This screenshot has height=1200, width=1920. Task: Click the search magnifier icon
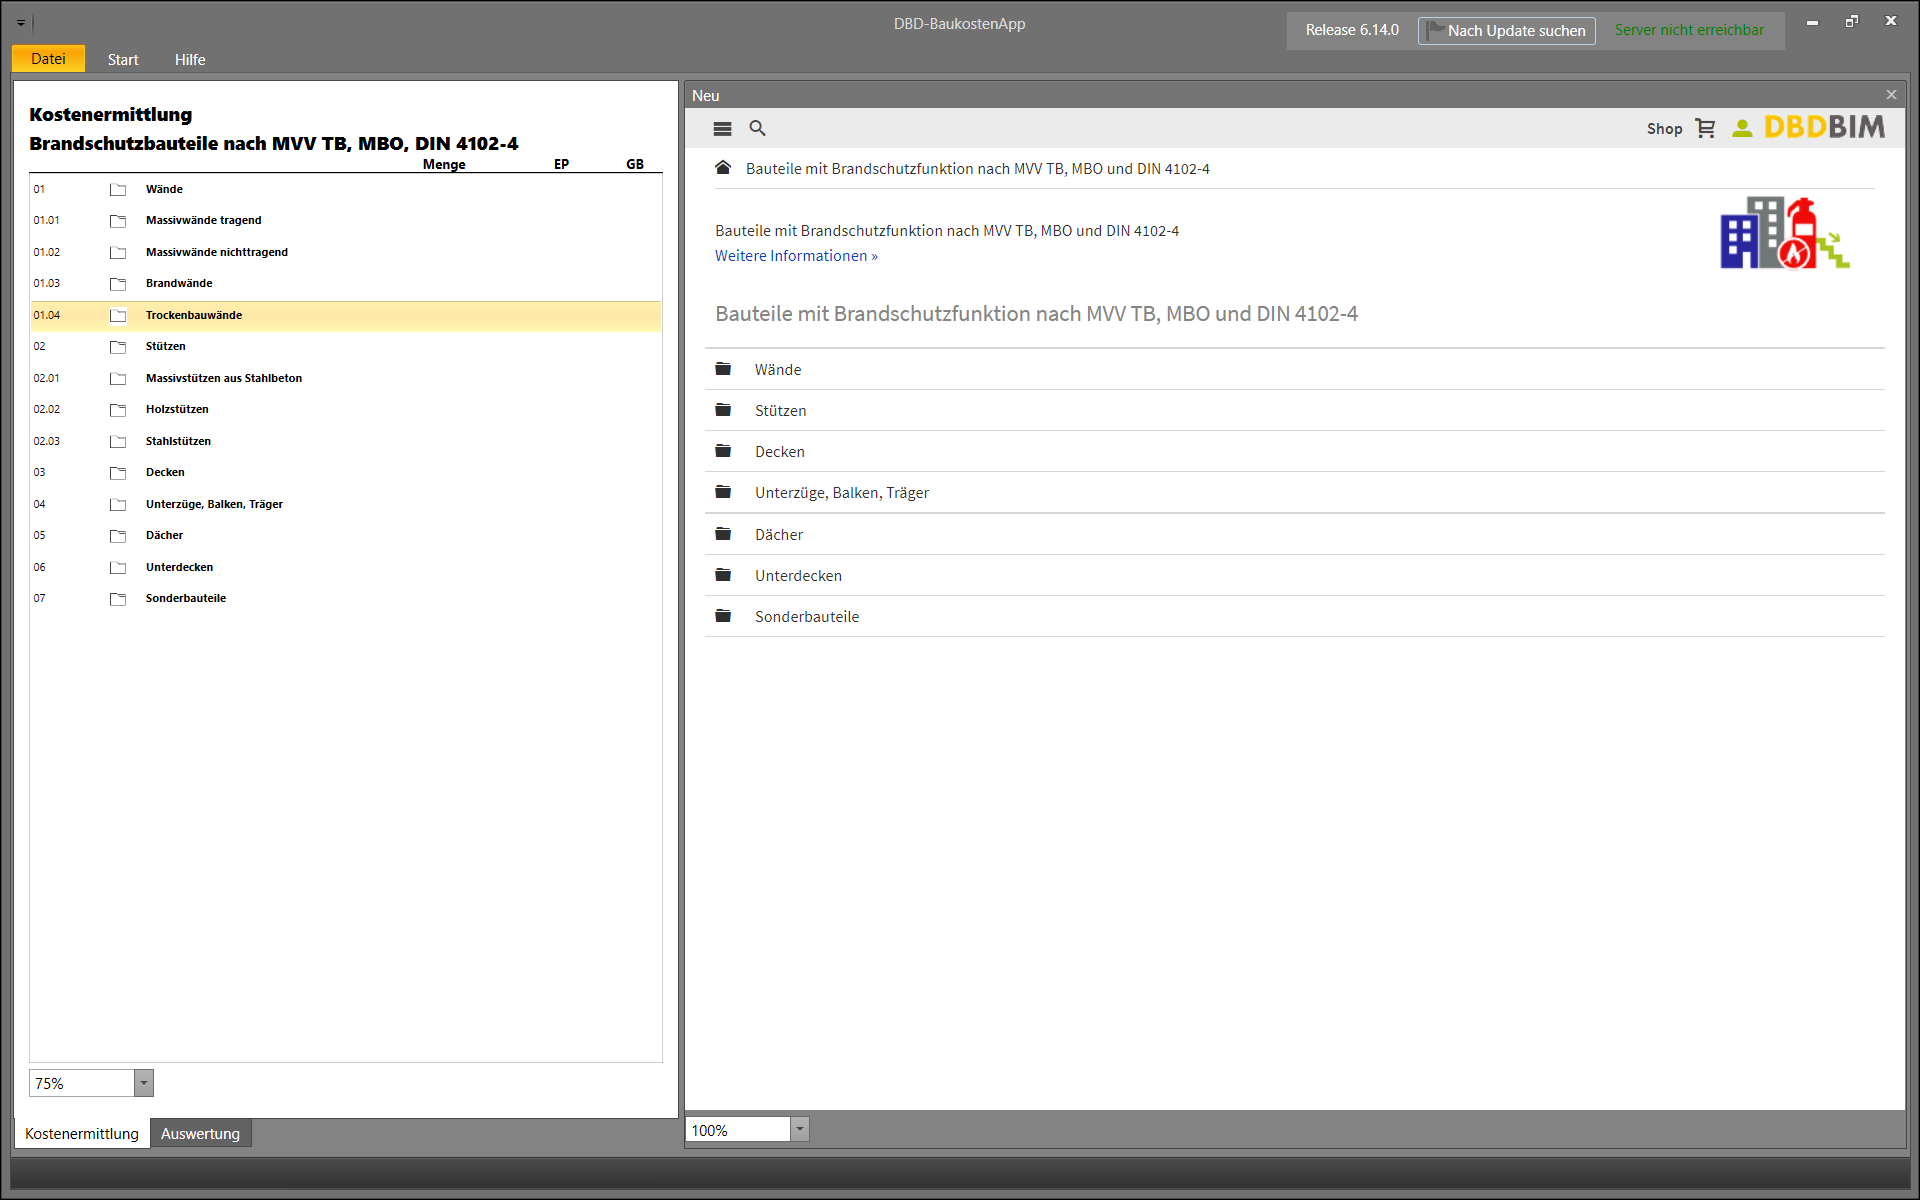(x=758, y=128)
